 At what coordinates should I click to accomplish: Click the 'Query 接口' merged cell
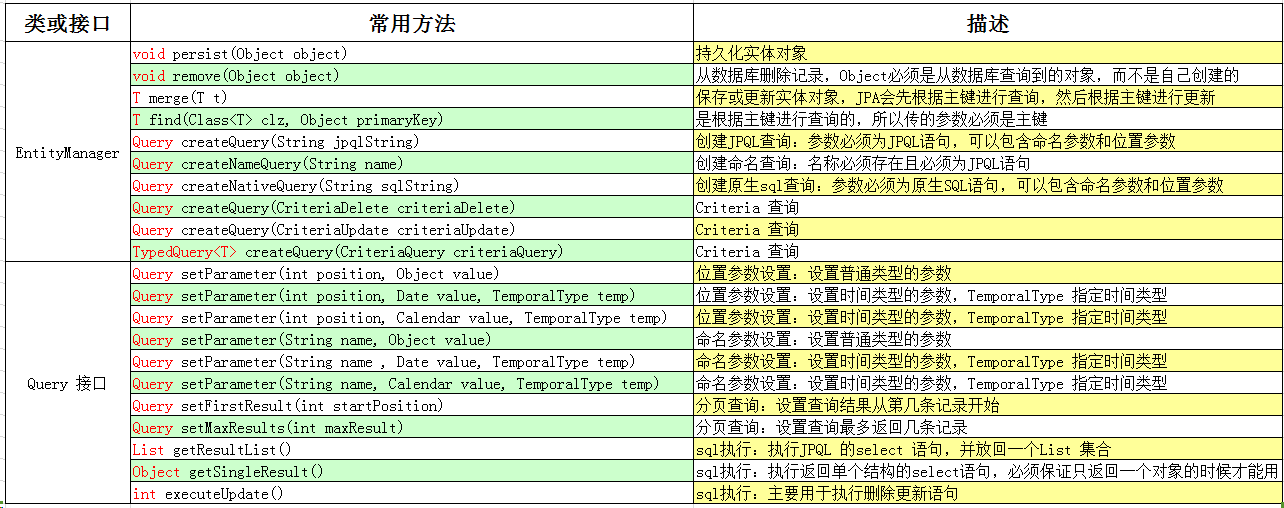[x=67, y=384]
